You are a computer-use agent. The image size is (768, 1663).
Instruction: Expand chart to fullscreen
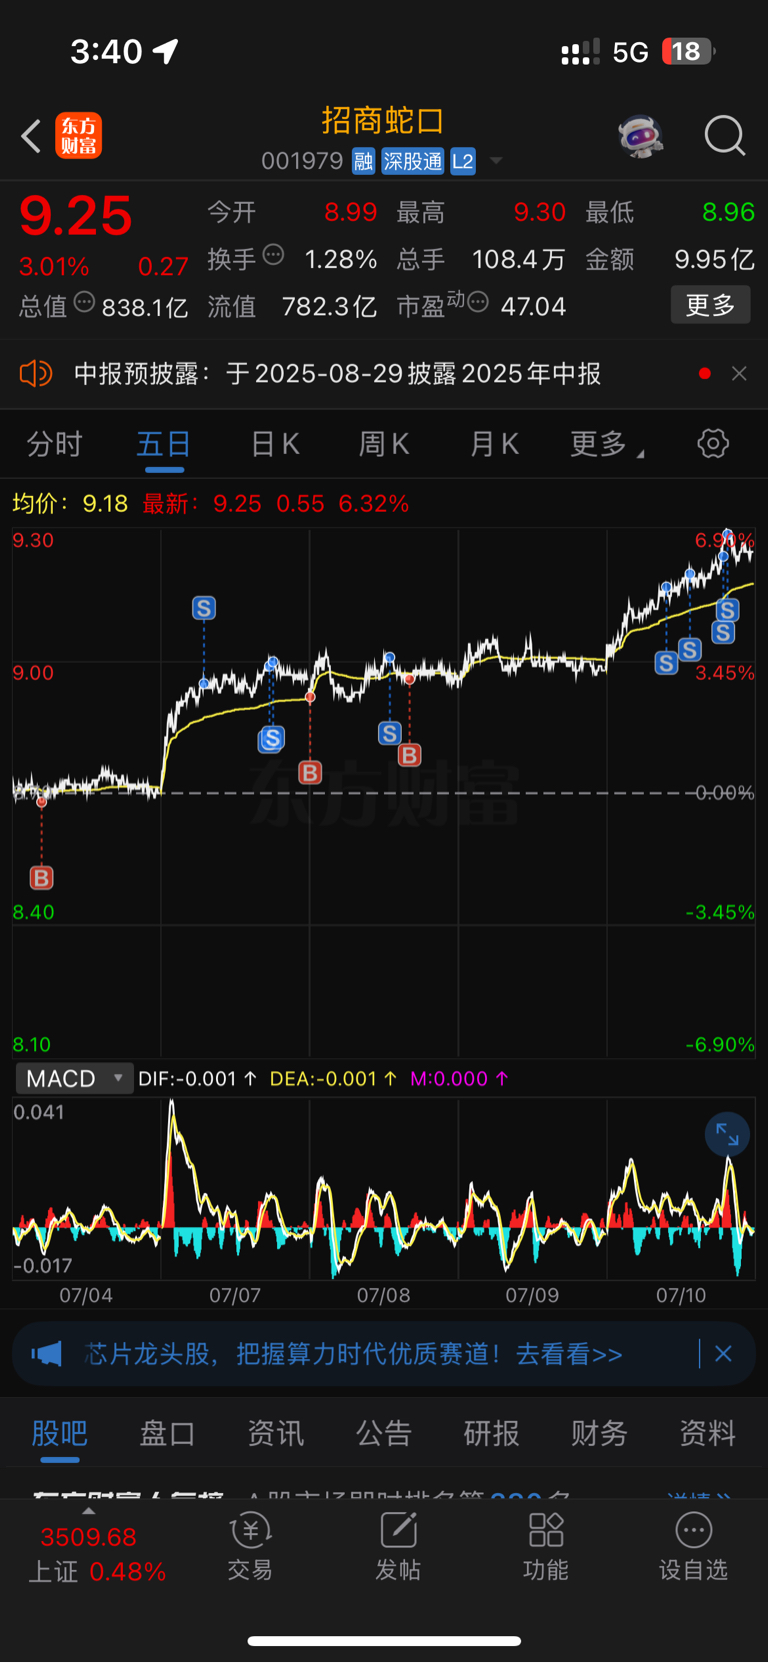[x=727, y=1135]
